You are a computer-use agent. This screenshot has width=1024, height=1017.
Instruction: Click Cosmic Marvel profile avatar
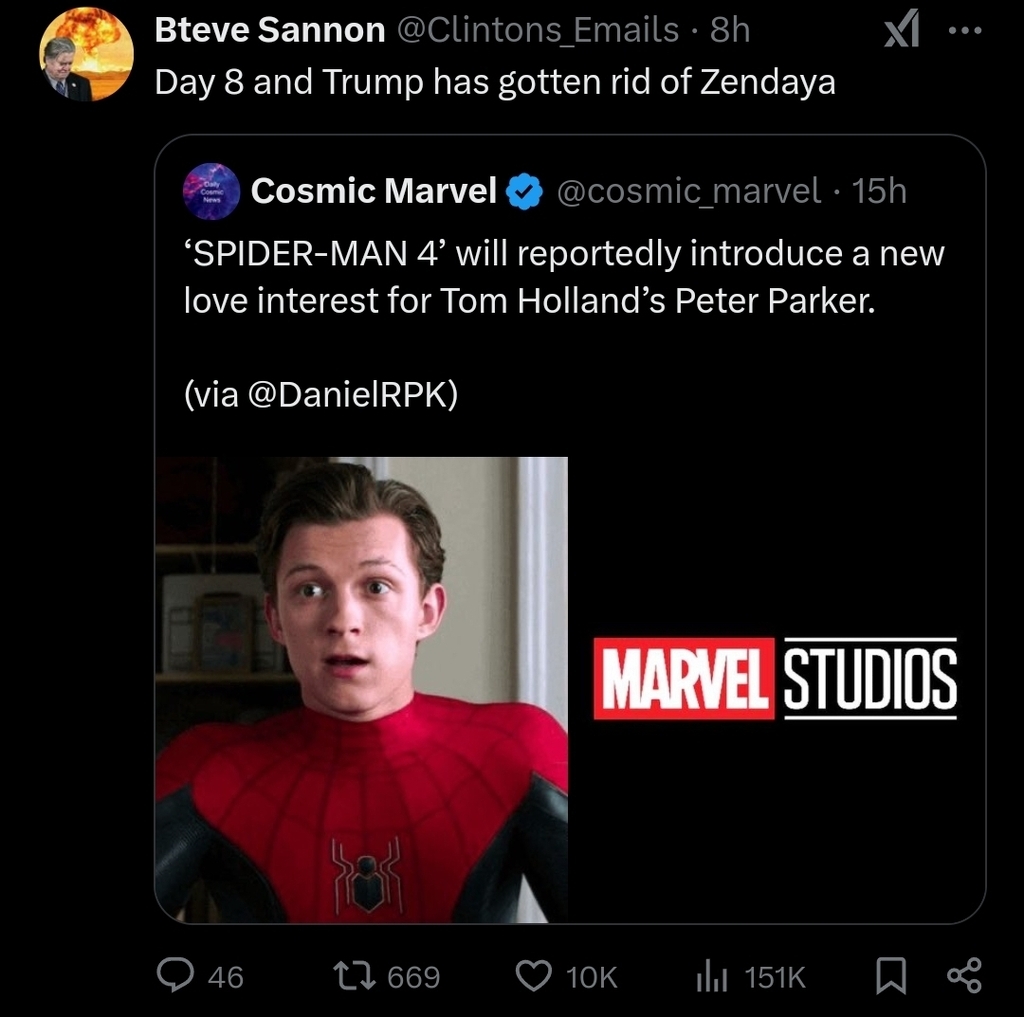[212, 191]
